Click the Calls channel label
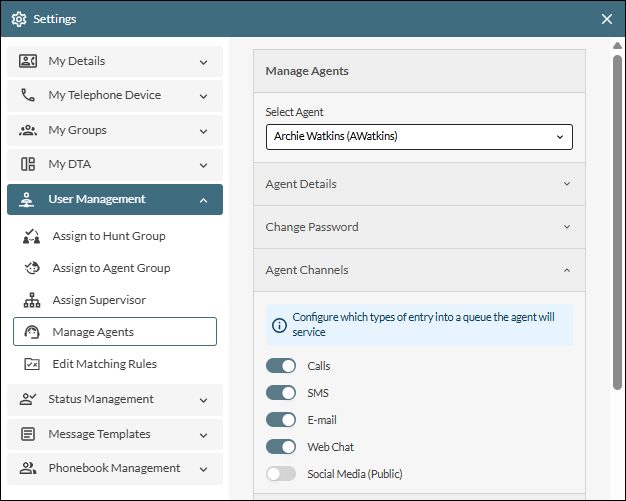 point(319,366)
